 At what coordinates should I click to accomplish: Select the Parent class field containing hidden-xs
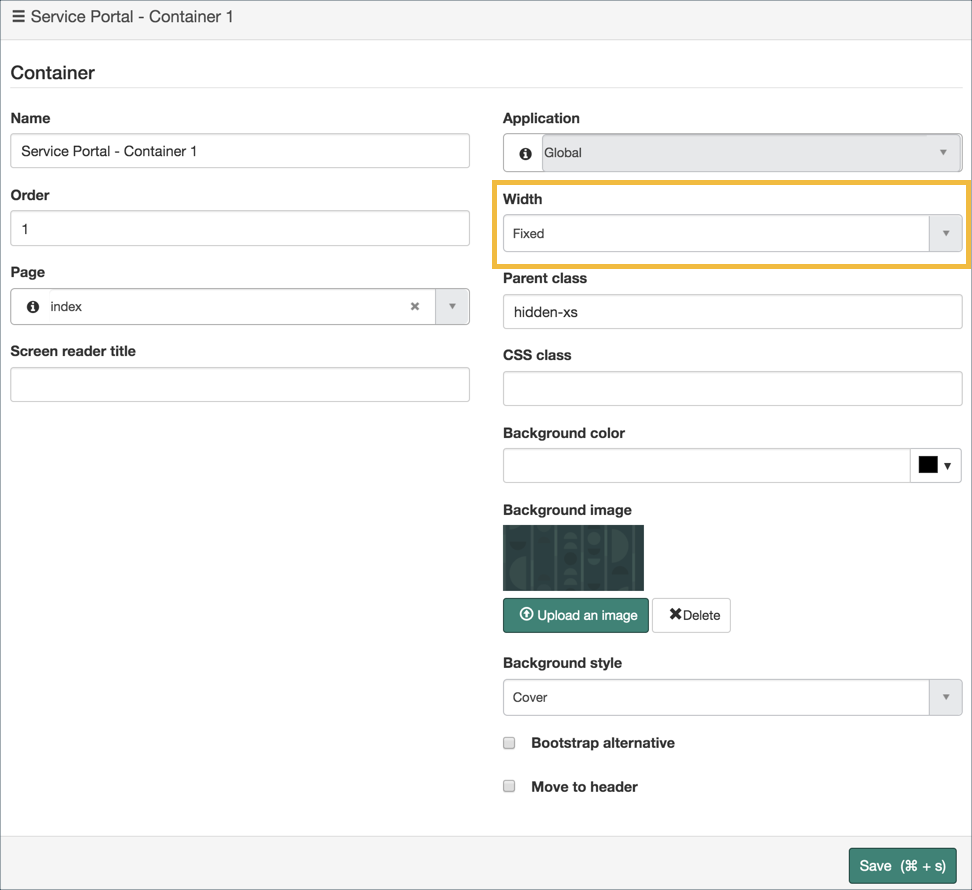coord(731,312)
